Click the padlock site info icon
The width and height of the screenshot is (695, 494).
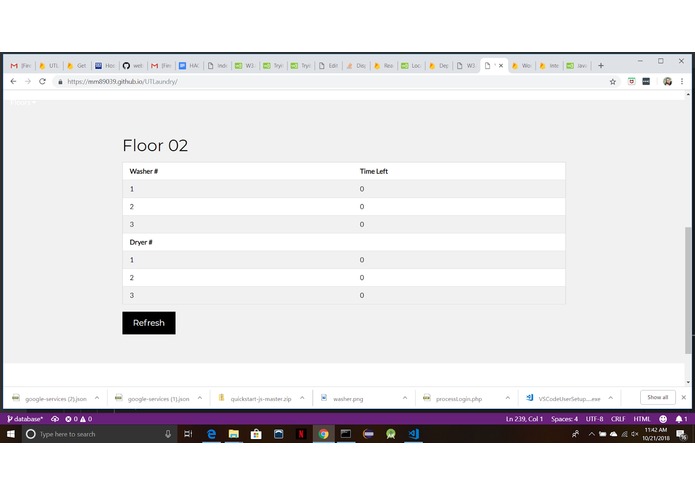point(60,82)
